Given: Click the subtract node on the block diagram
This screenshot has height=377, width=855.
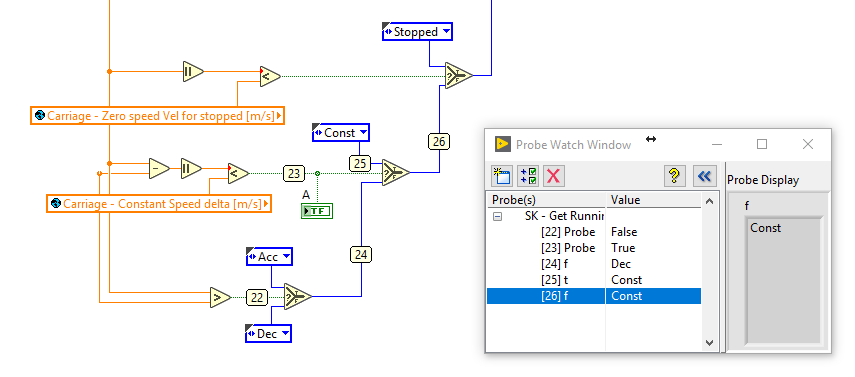Looking at the screenshot, I should tap(159, 169).
